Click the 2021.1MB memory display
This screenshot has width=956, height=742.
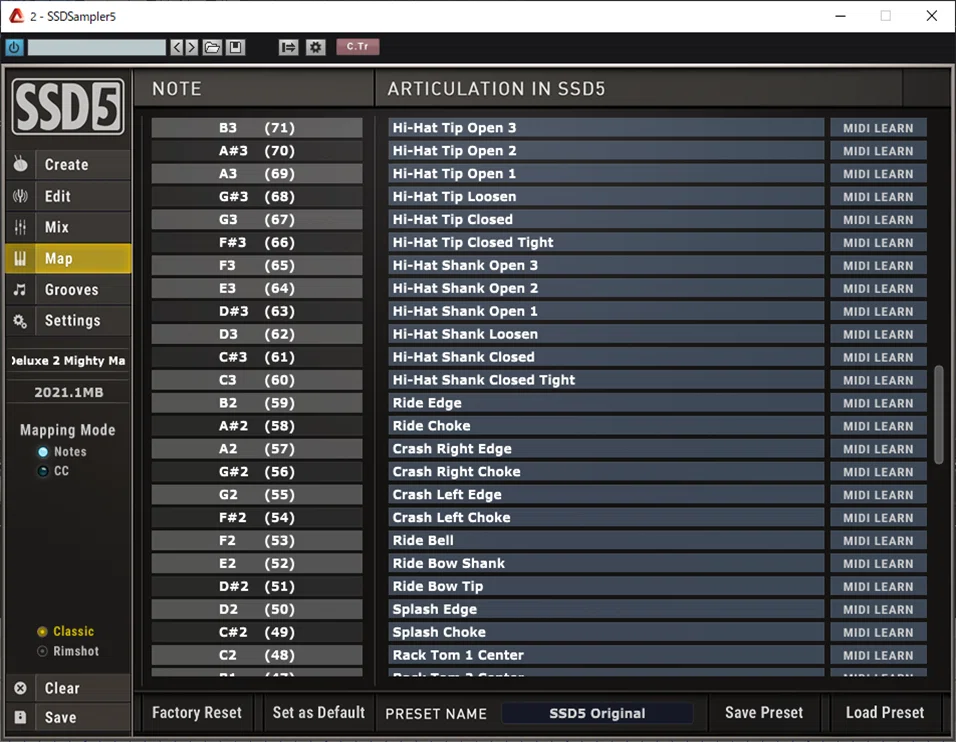(68, 392)
